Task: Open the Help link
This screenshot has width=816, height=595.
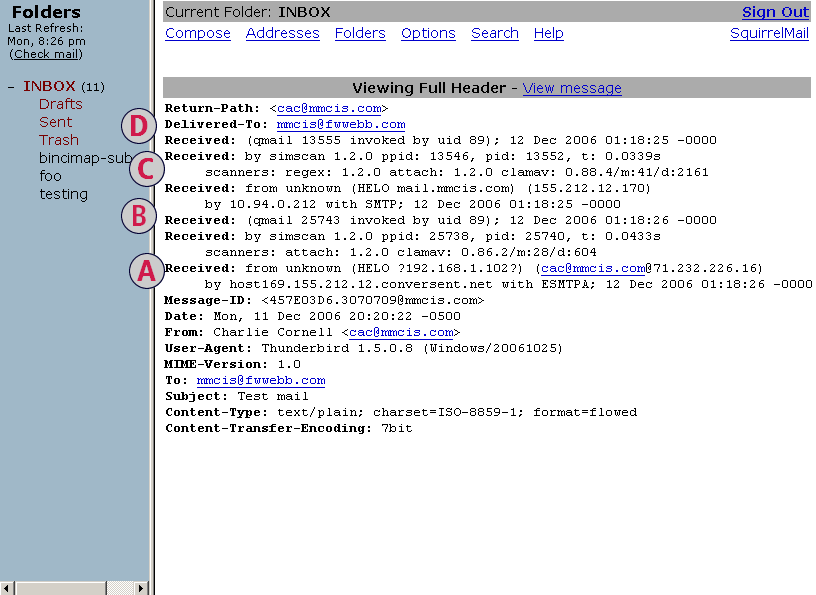Action: pyautogui.click(x=548, y=33)
